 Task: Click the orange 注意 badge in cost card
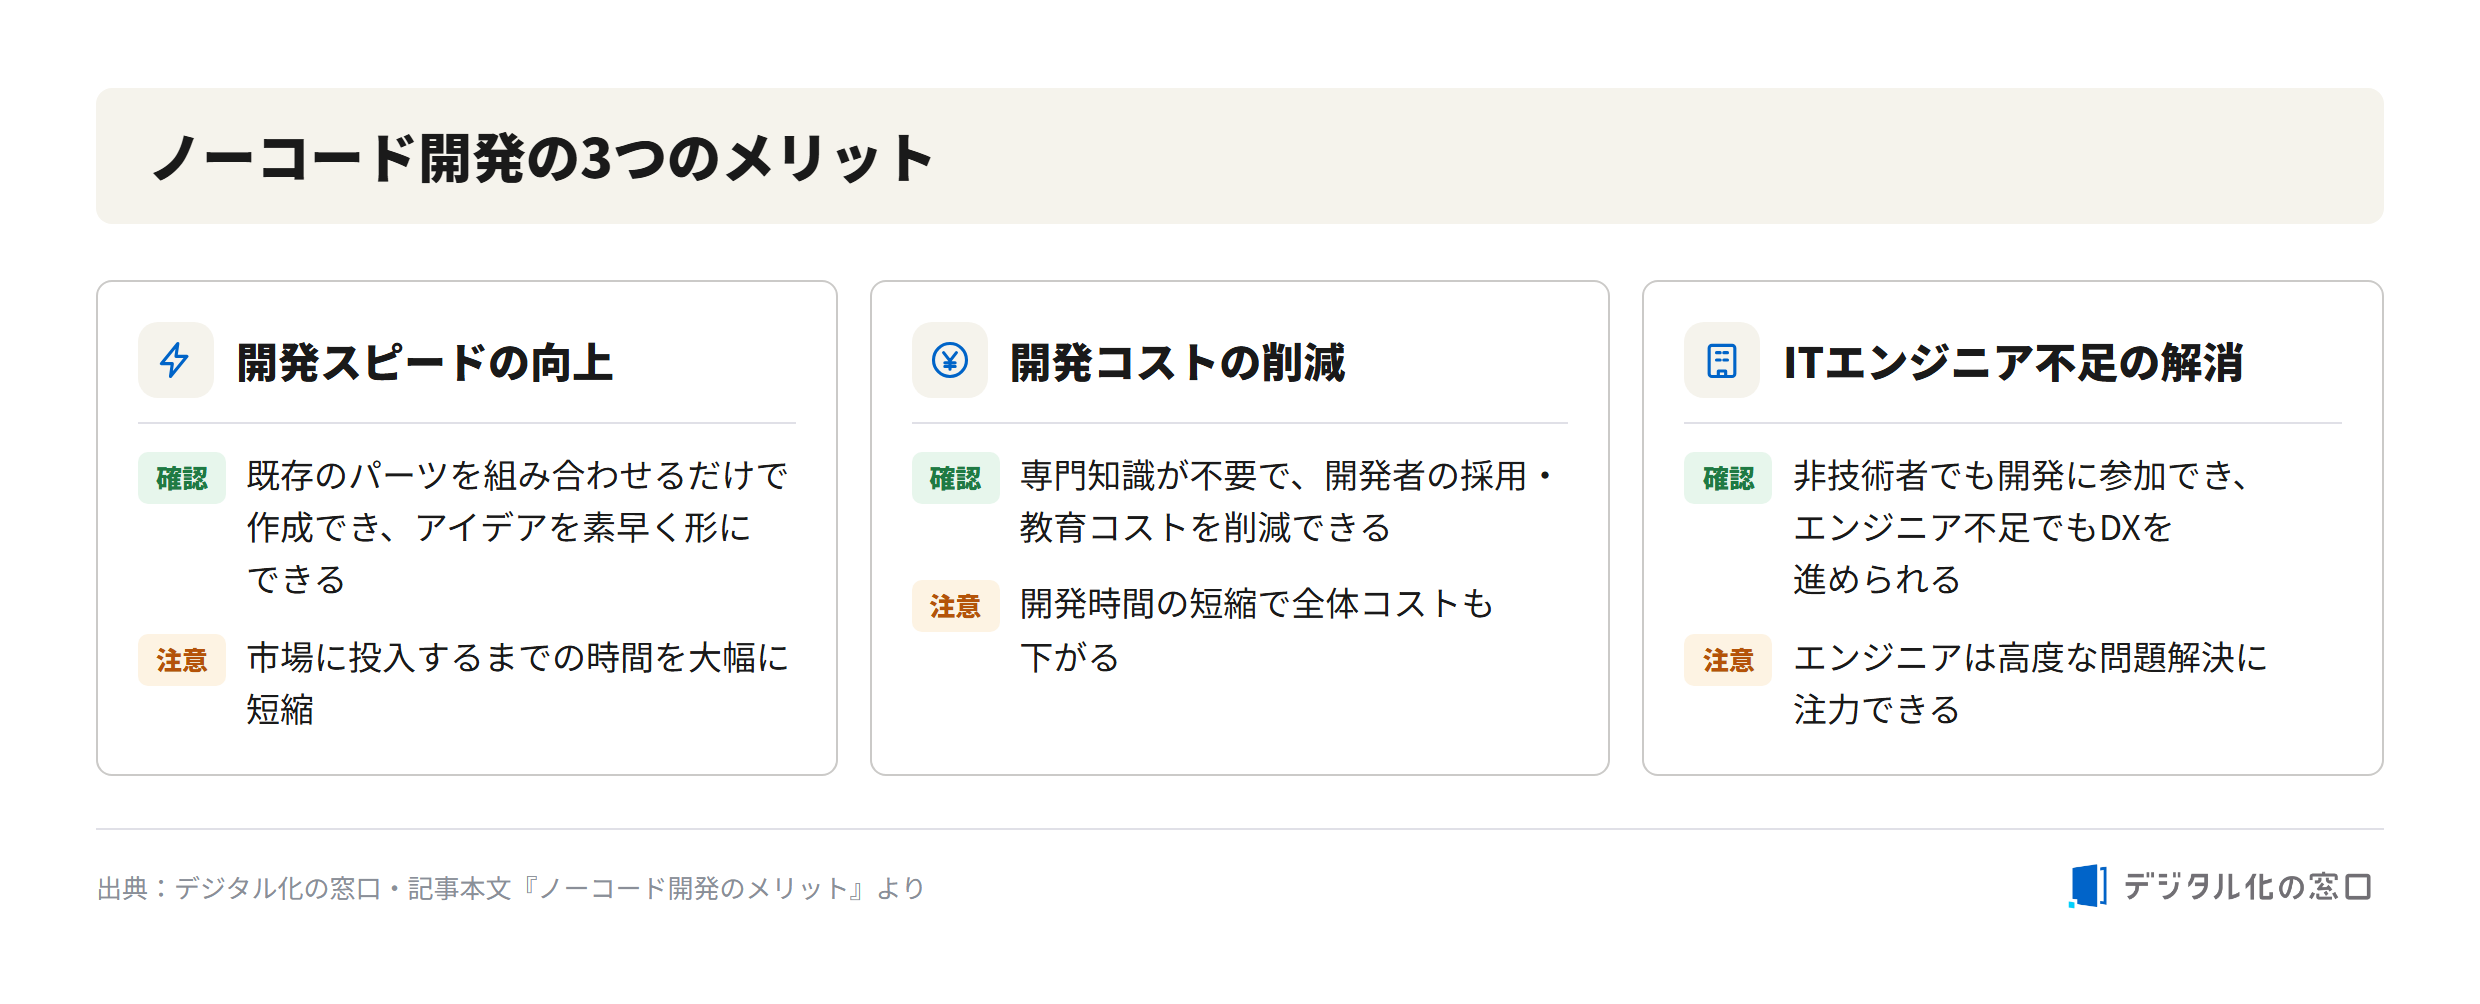tap(955, 606)
